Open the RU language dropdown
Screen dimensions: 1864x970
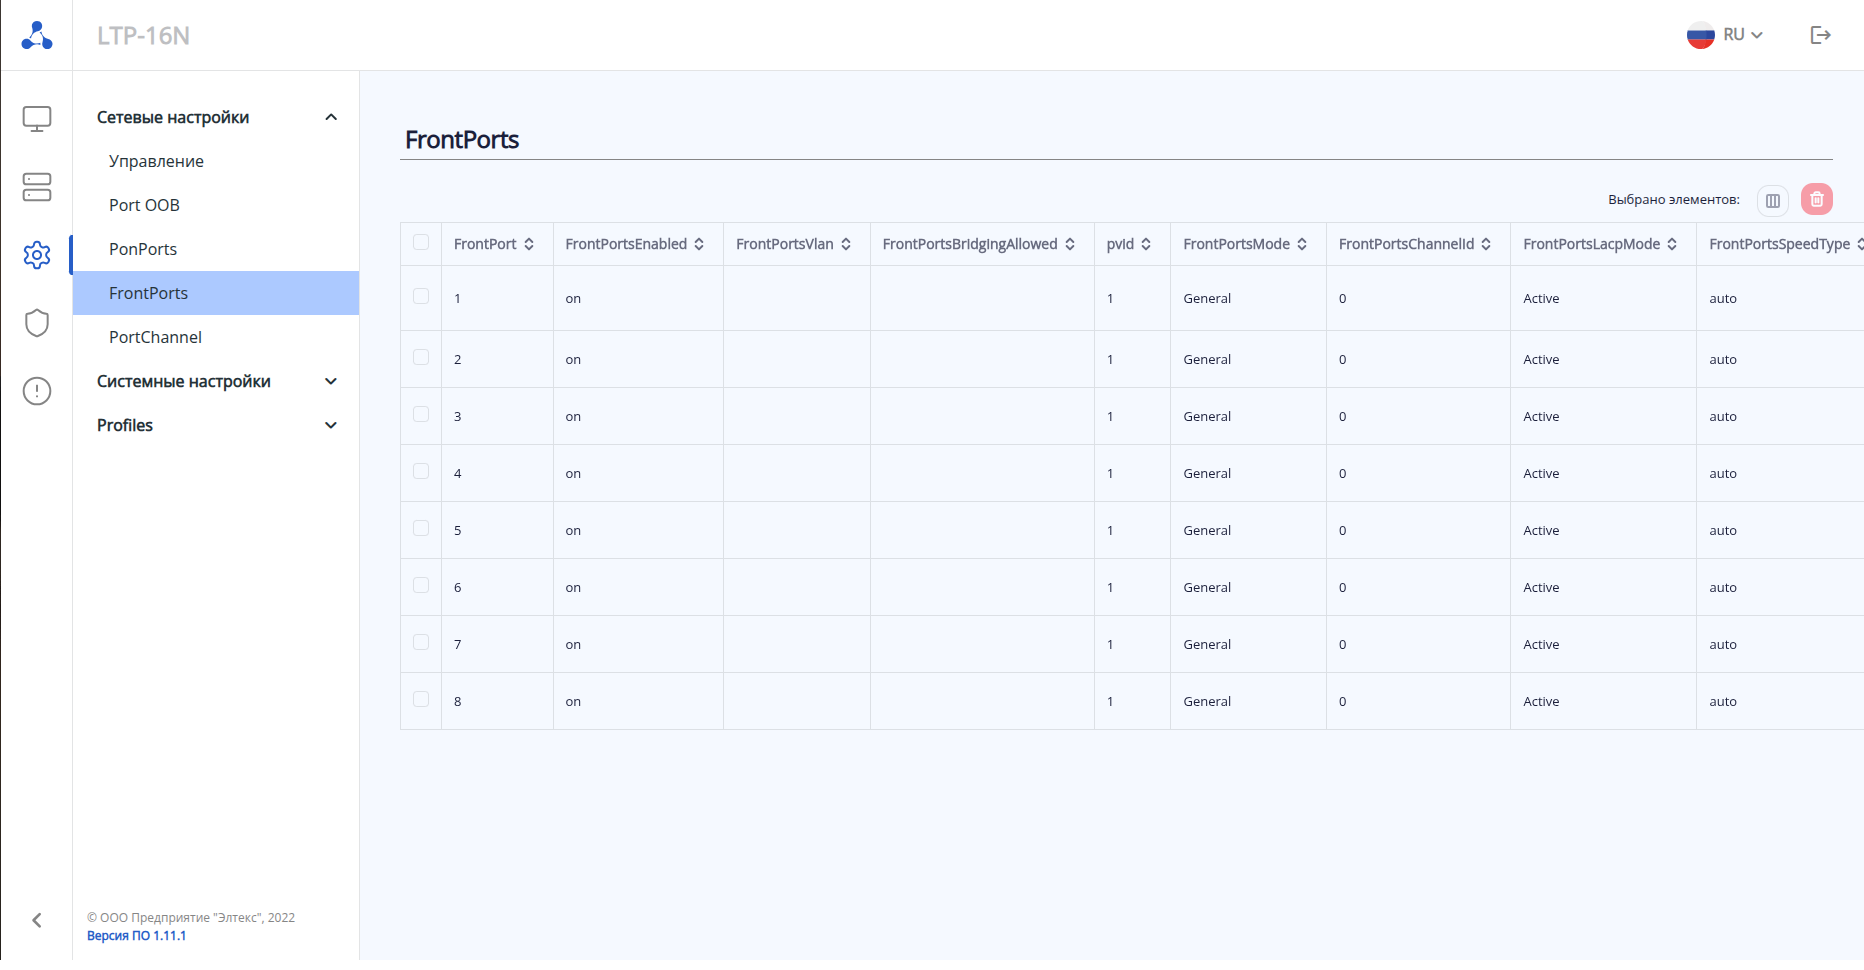pyautogui.click(x=1725, y=35)
